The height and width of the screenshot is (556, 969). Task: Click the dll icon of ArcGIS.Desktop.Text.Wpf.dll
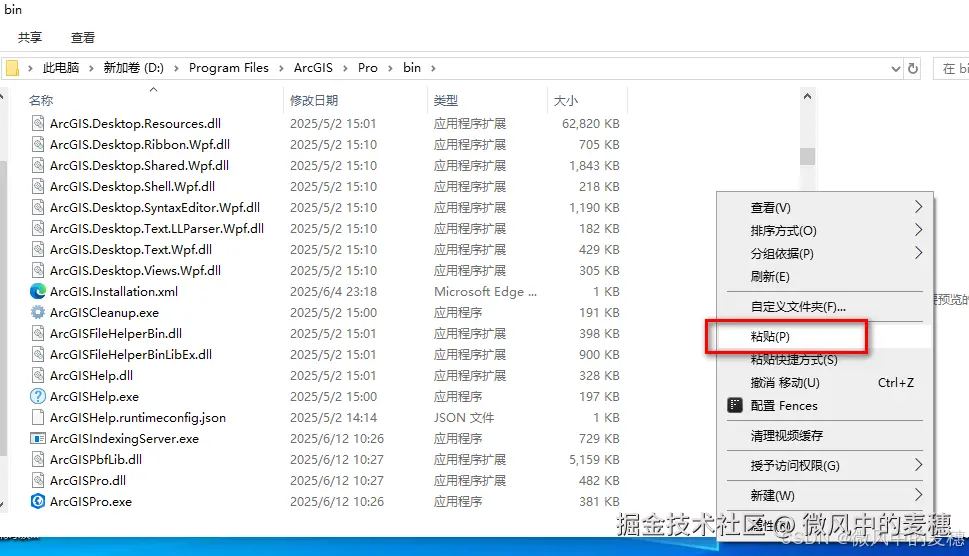coord(38,249)
